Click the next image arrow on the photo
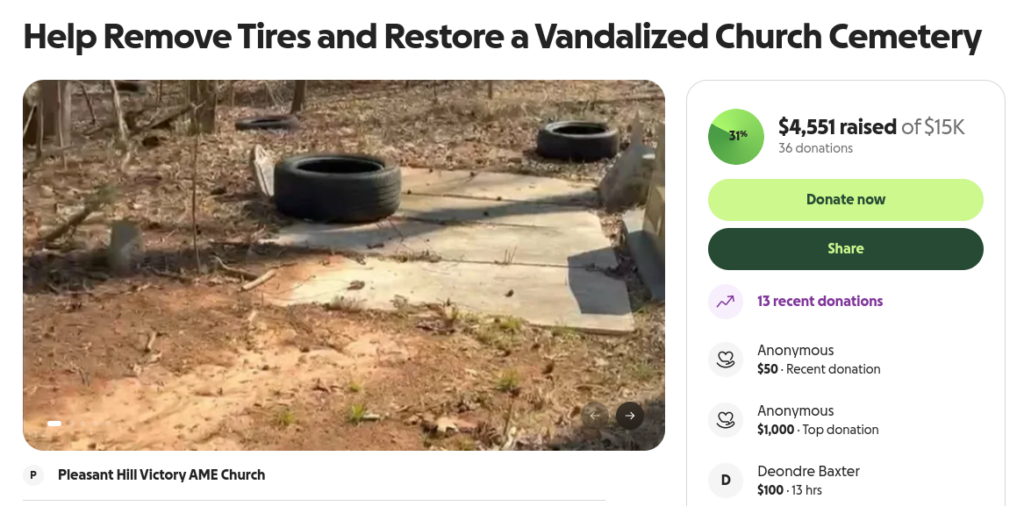1024x506 pixels. point(630,416)
